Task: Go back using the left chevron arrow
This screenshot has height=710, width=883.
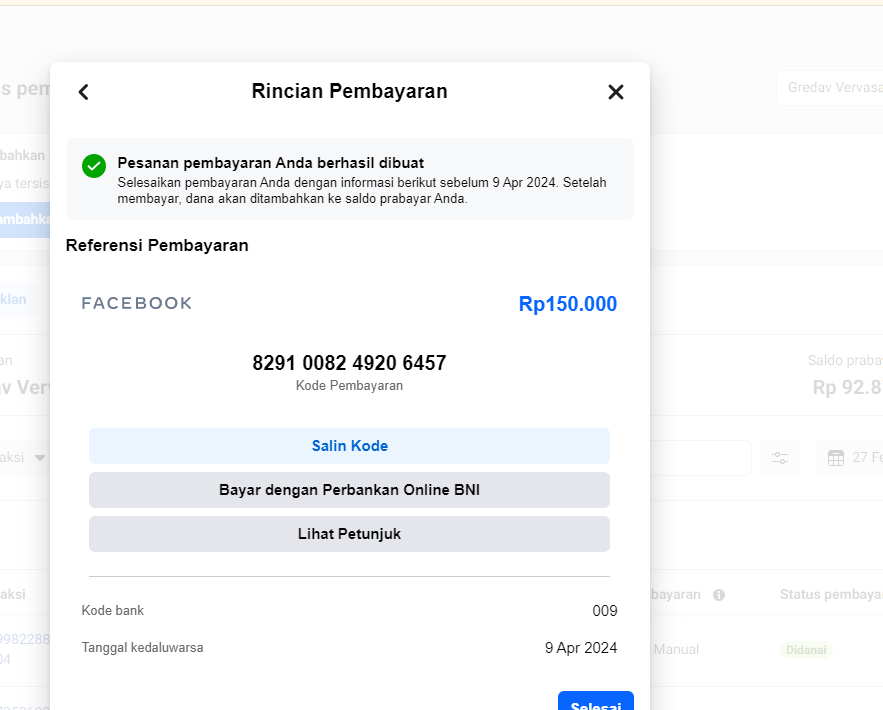Action: point(83,92)
